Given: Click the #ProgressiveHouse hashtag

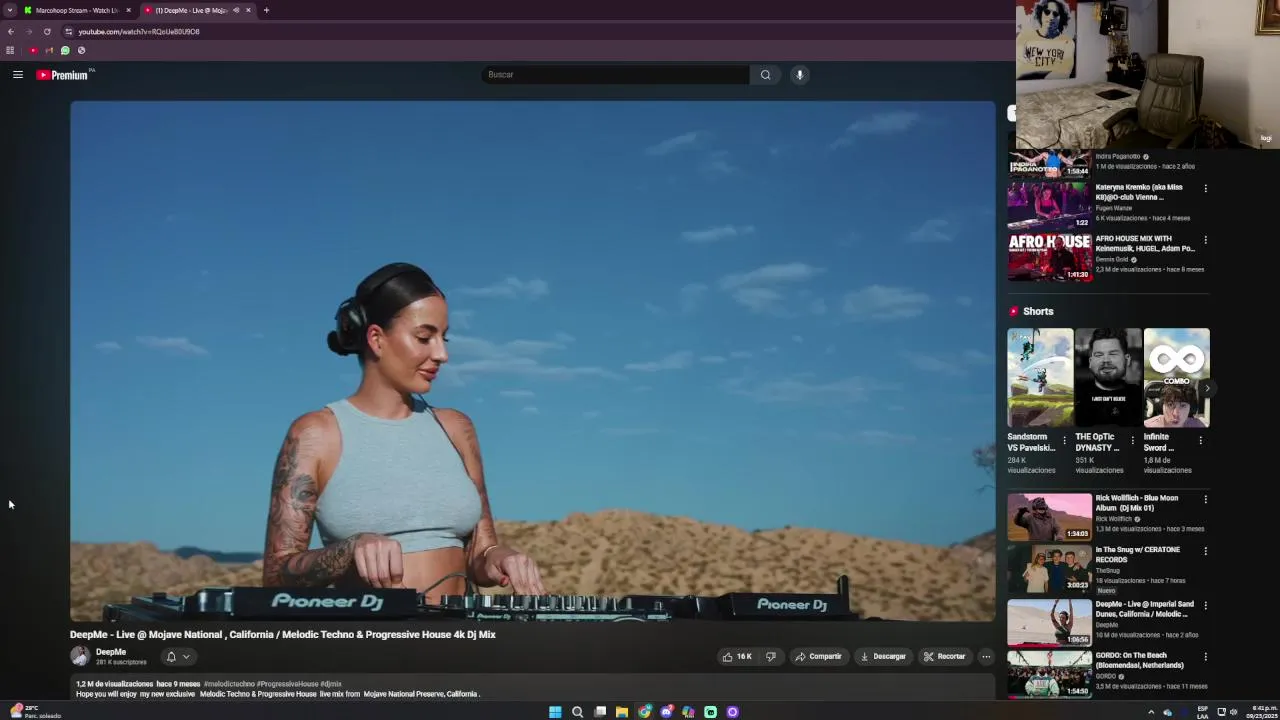Looking at the screenshot, I should click(287, 684).
